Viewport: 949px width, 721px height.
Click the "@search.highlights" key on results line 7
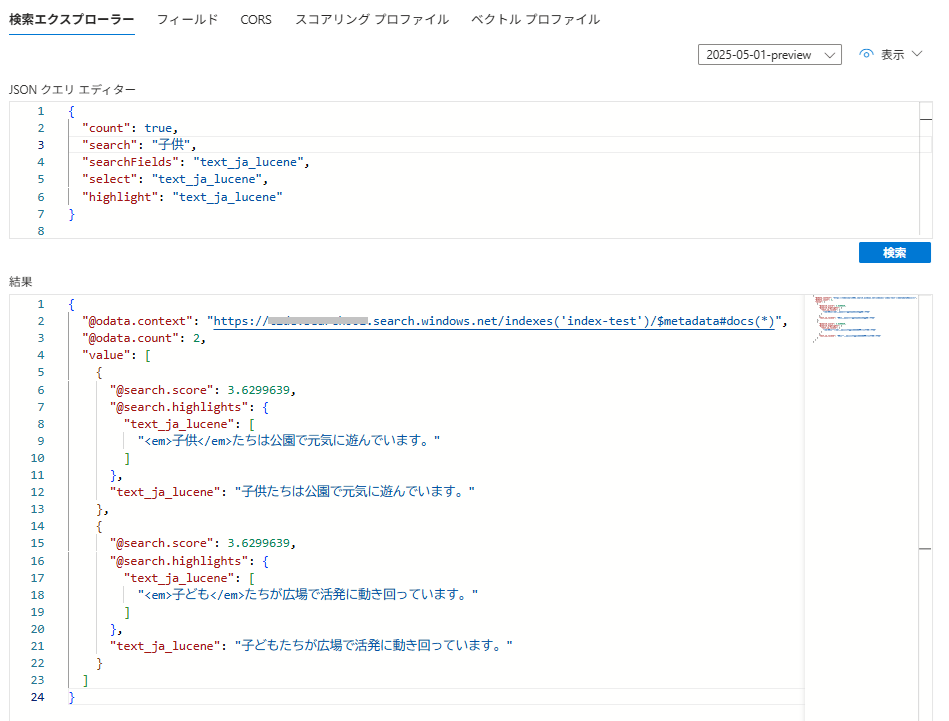179,407
